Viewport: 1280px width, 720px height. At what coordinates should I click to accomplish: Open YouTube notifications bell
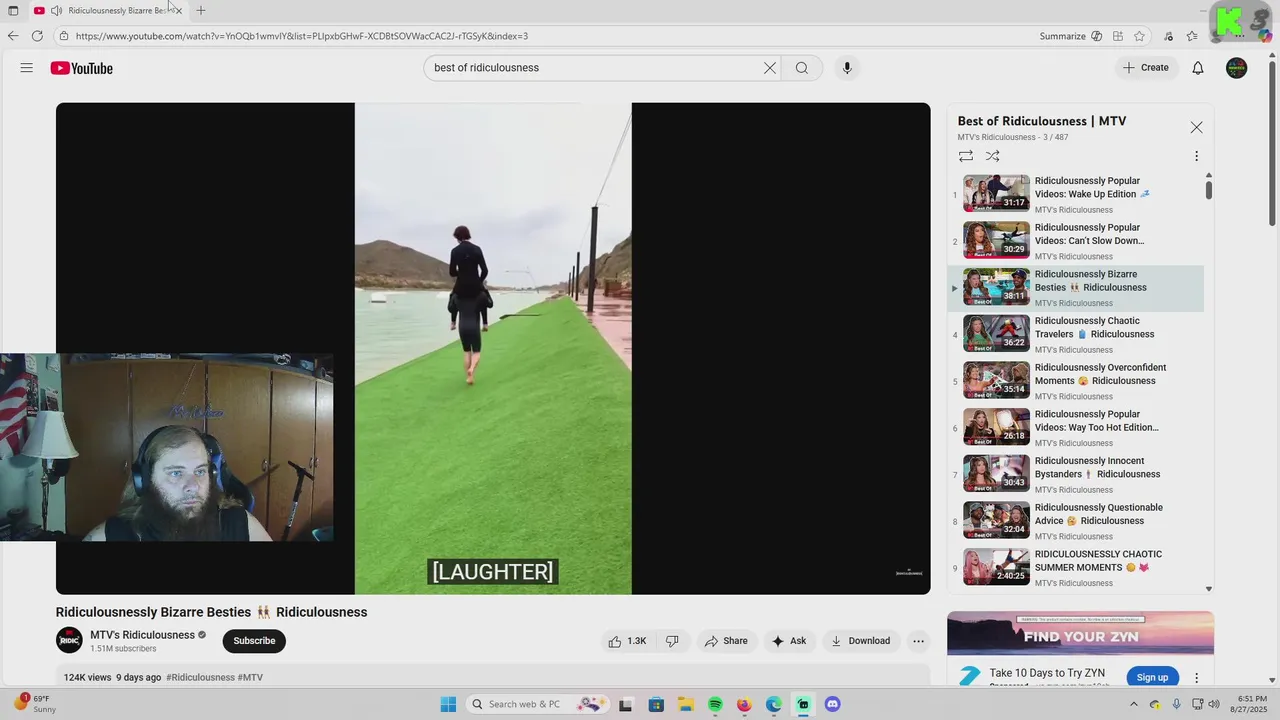pos(1198,68)
